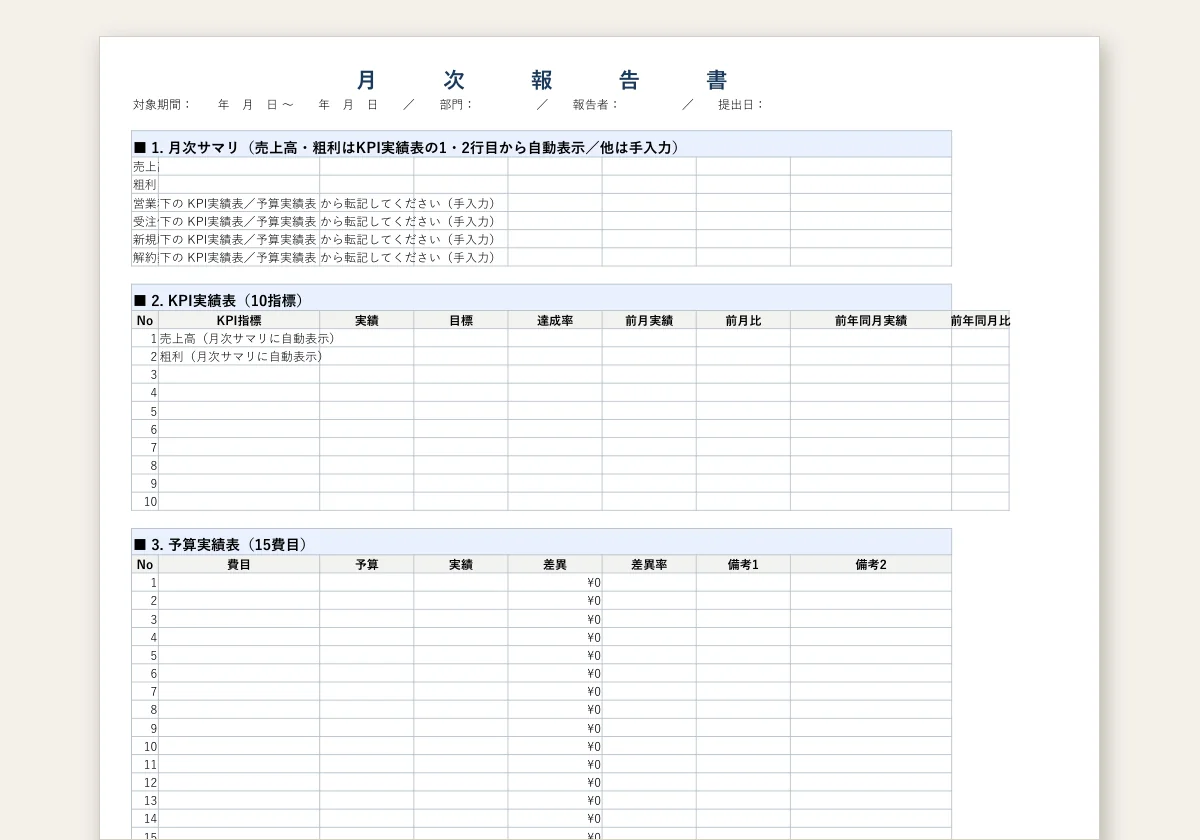This screenshot has height=840, width=1200.
Task: Select the 解約 row label in 月次サマリ
Action: [145, 257]
